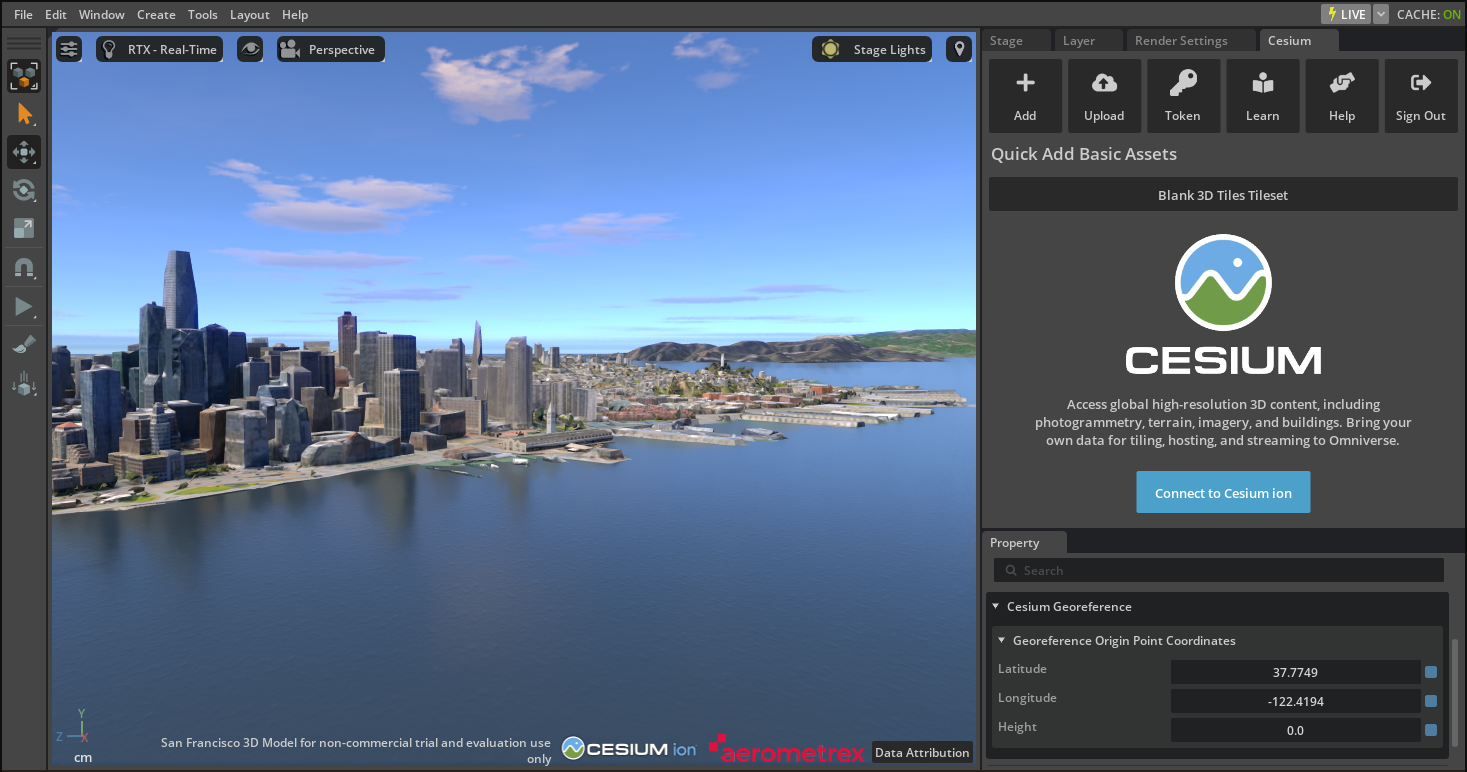Toggle the viewport visibility eye icon
1467x772 pixels.
250,48
